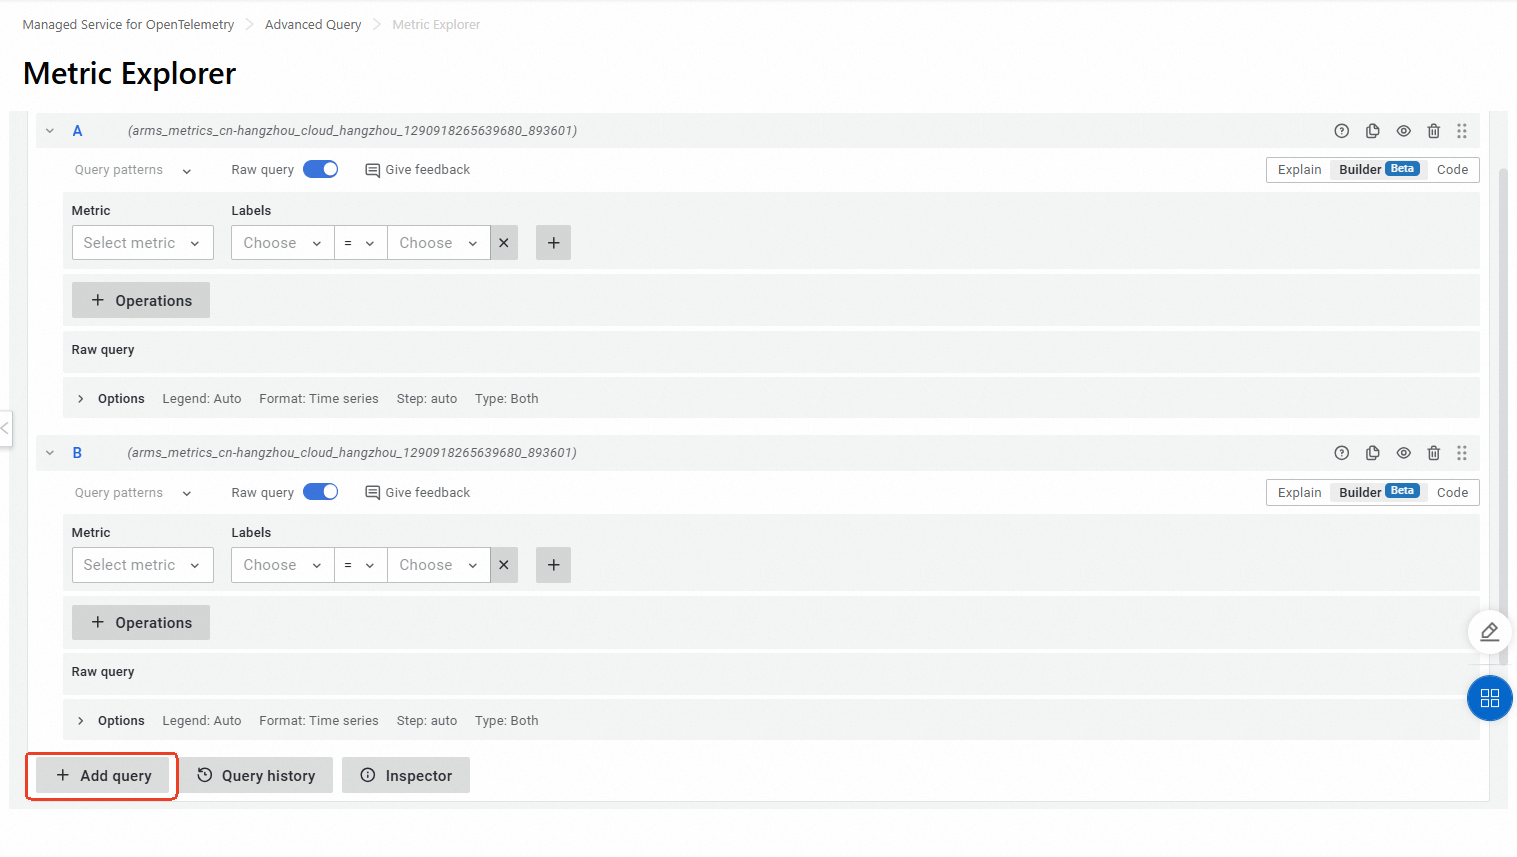1517x857 pixels.
Task: Delete query A with the trash icon
Action: pyautogui.click(x=1433, y=130)
